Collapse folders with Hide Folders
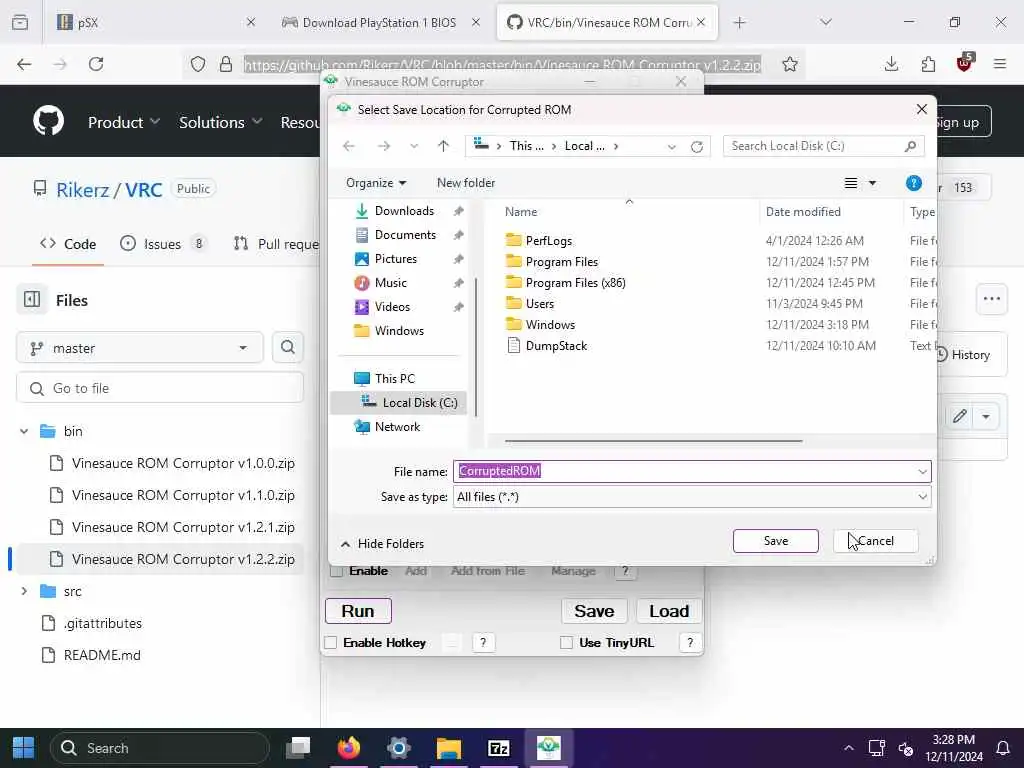1024x768 pixels. [383, 543]
